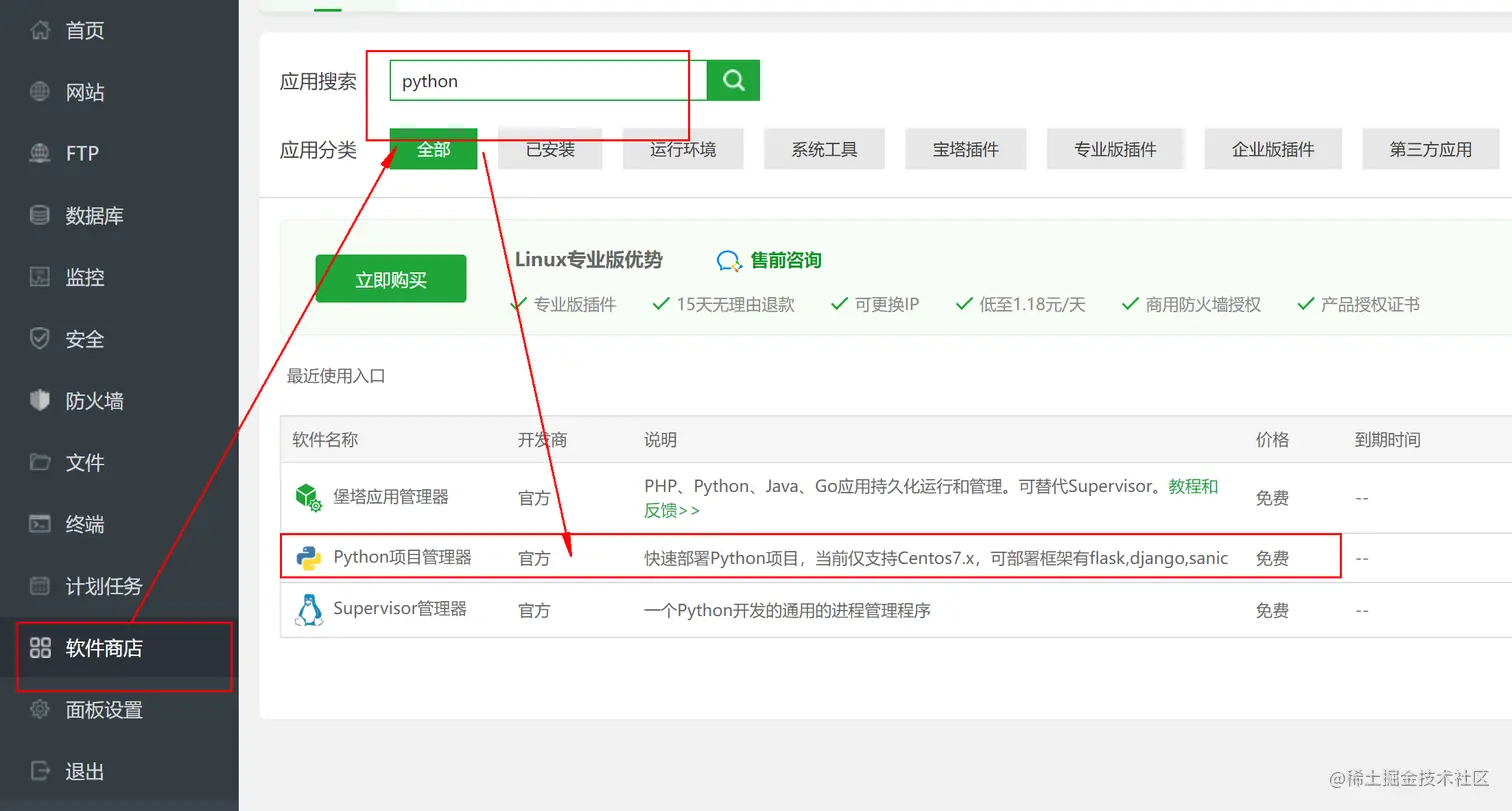Click the Supervisor管理器 penguin icon

click(309, 609)
